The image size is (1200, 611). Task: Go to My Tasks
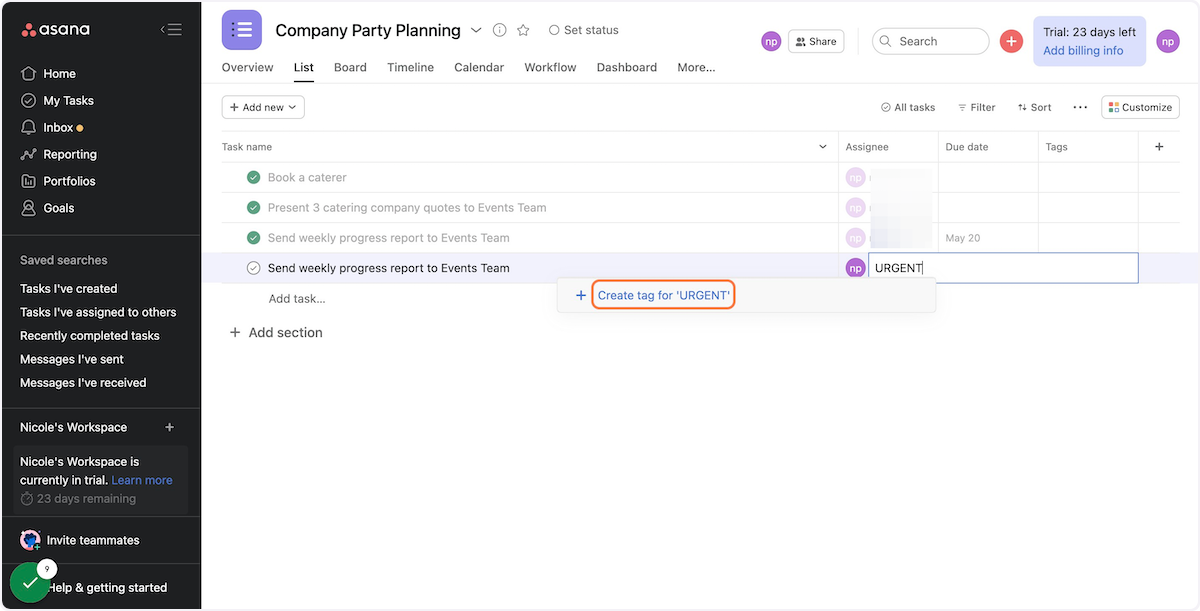68,101
